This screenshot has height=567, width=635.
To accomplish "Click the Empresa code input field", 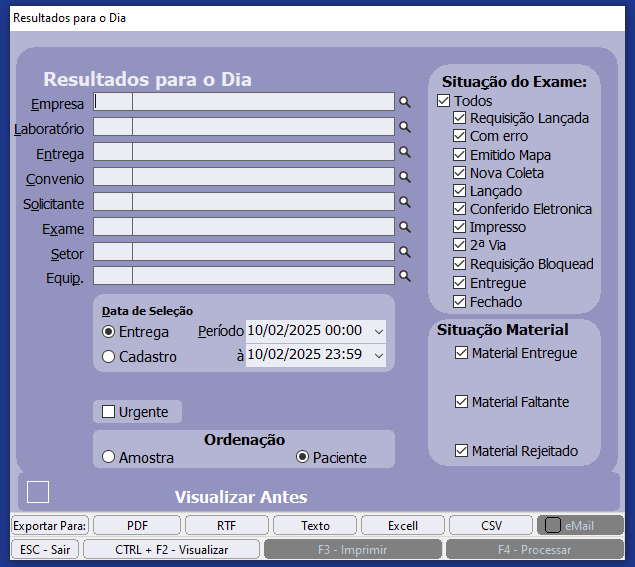I will 113,102.
